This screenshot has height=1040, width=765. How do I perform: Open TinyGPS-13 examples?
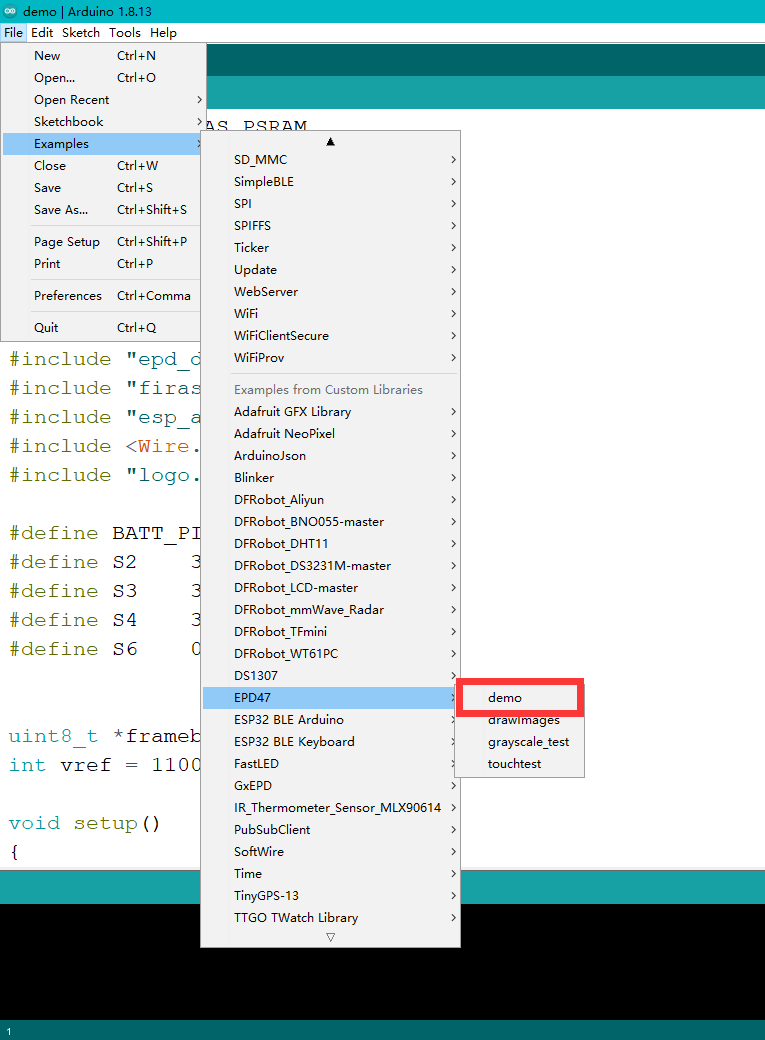(330, 895)
